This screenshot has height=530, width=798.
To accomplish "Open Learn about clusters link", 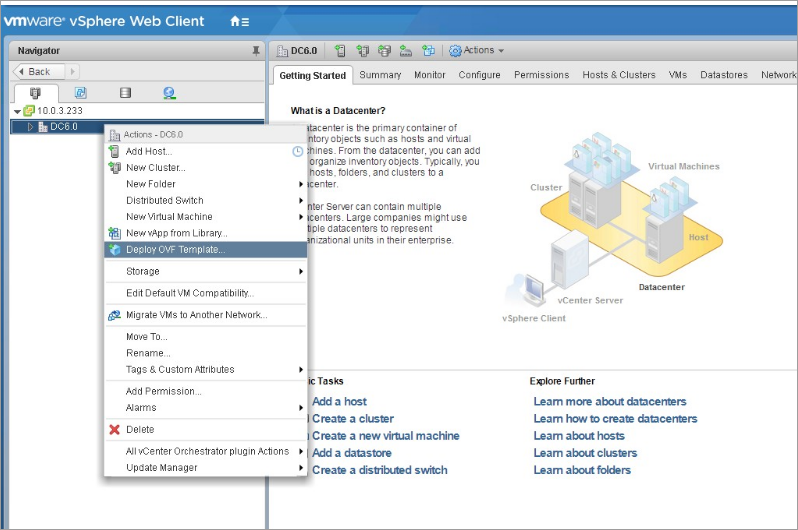I will tap(585, 453).
